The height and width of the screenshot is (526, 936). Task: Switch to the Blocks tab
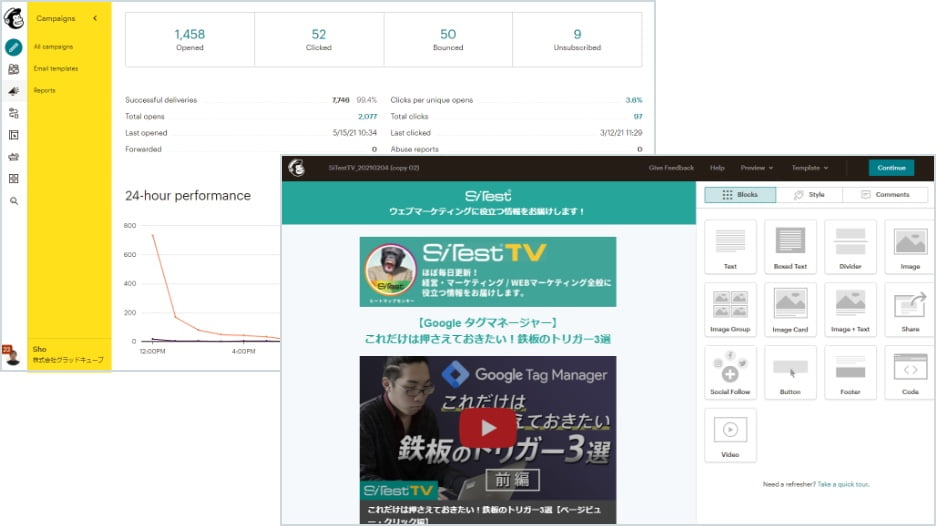coord(740,195)
